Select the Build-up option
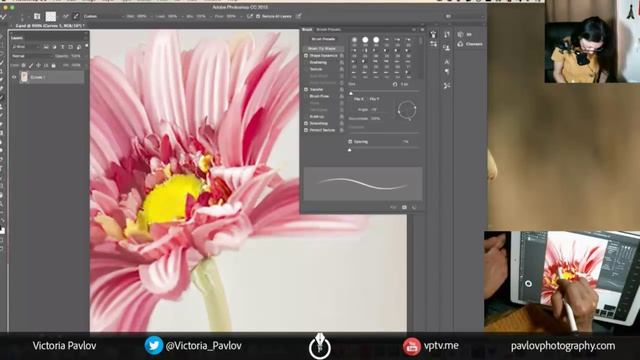Viewport: 640px width, 360px height. coord(317,117)
